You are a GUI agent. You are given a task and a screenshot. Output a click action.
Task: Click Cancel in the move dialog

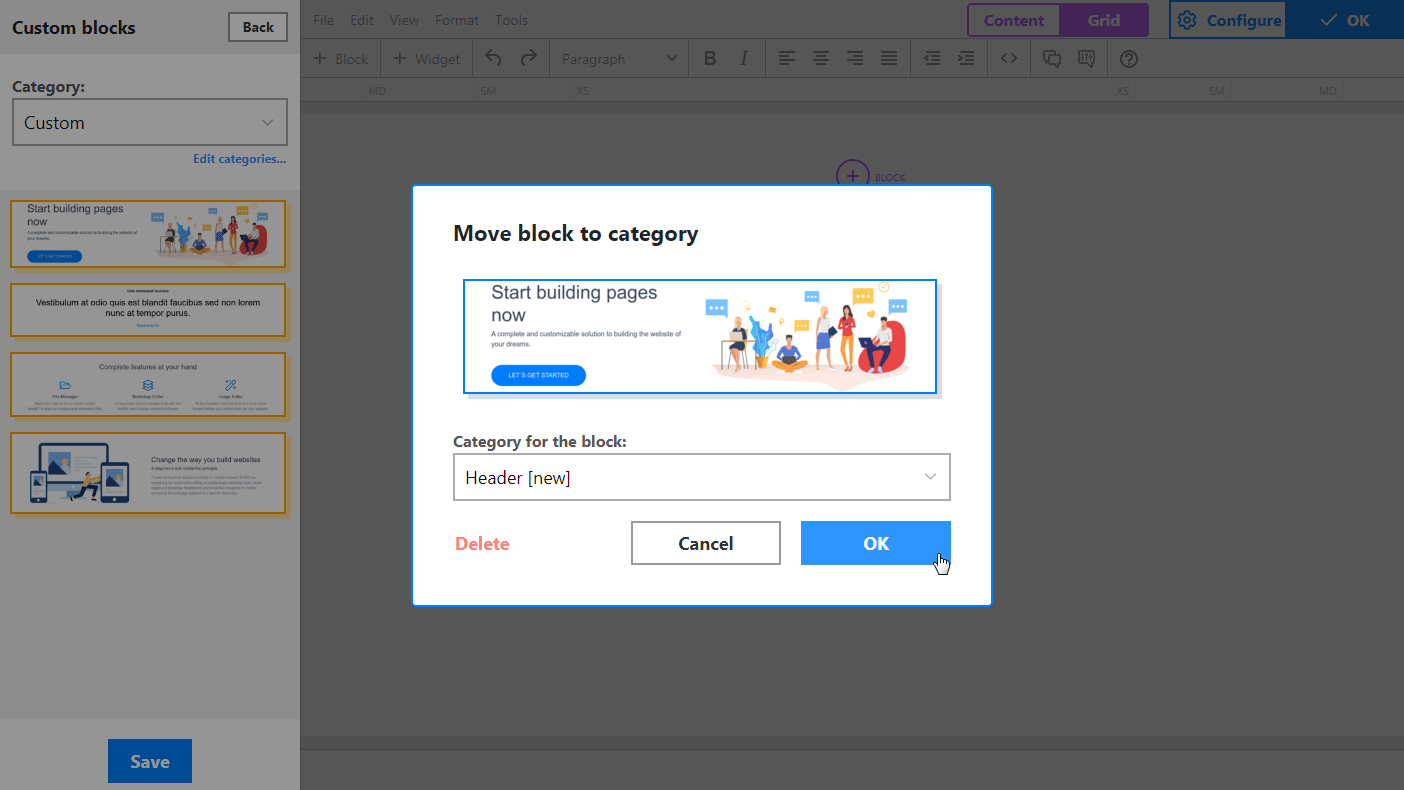(x=706, y=543)
